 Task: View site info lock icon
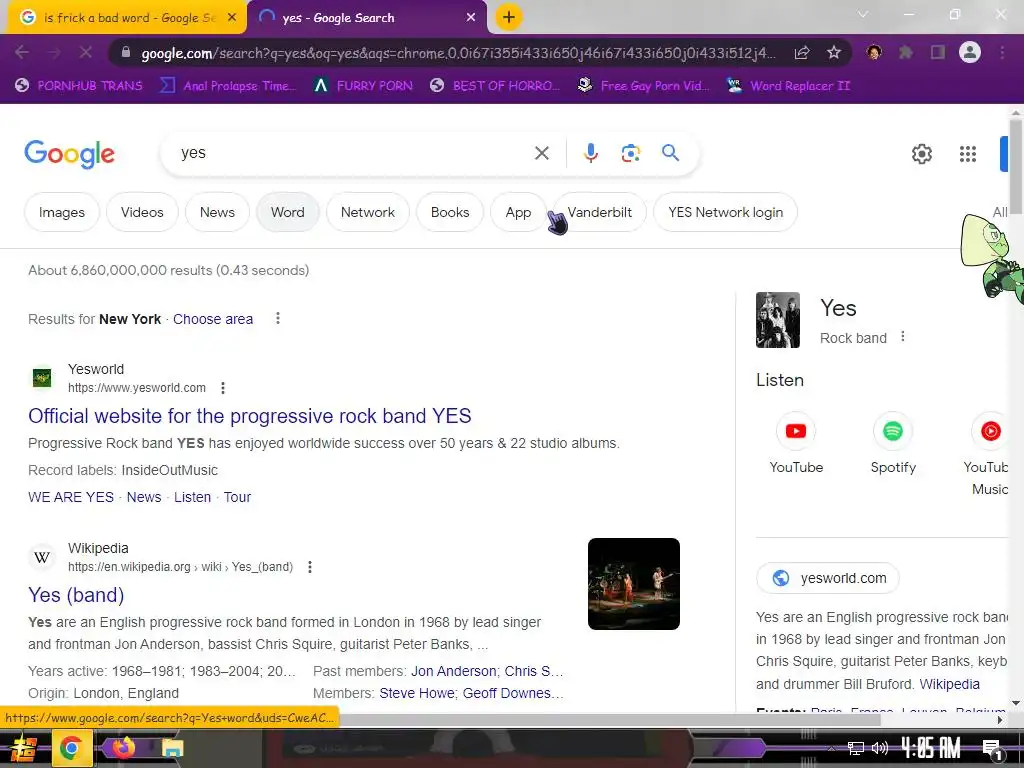tap(127, 53)
